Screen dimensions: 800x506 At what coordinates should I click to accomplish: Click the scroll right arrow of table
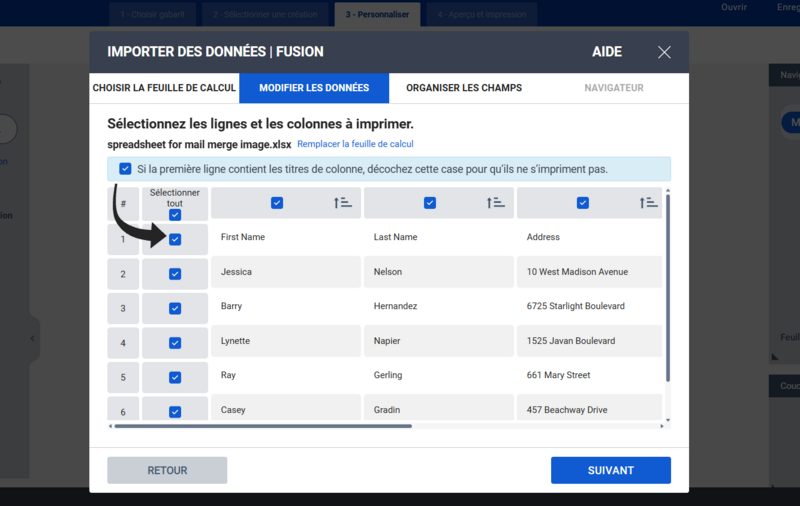pyautogui.click(x=662, y=426)
